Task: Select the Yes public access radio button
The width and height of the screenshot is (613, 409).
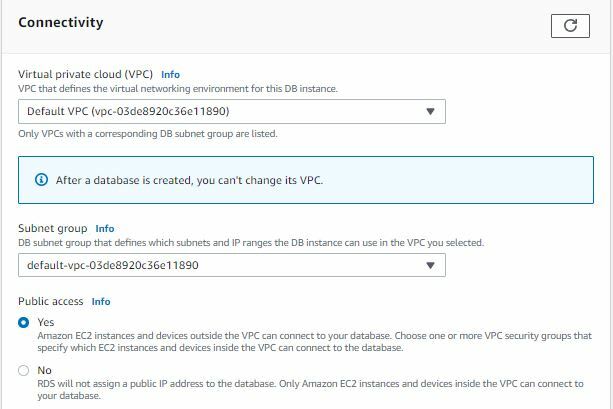Action: tap(23, 323)
